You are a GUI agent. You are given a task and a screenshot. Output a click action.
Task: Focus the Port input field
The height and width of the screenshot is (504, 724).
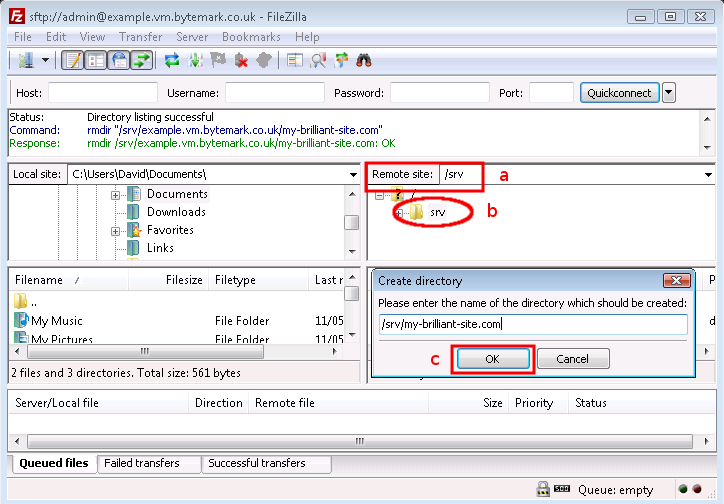(551, 93)
